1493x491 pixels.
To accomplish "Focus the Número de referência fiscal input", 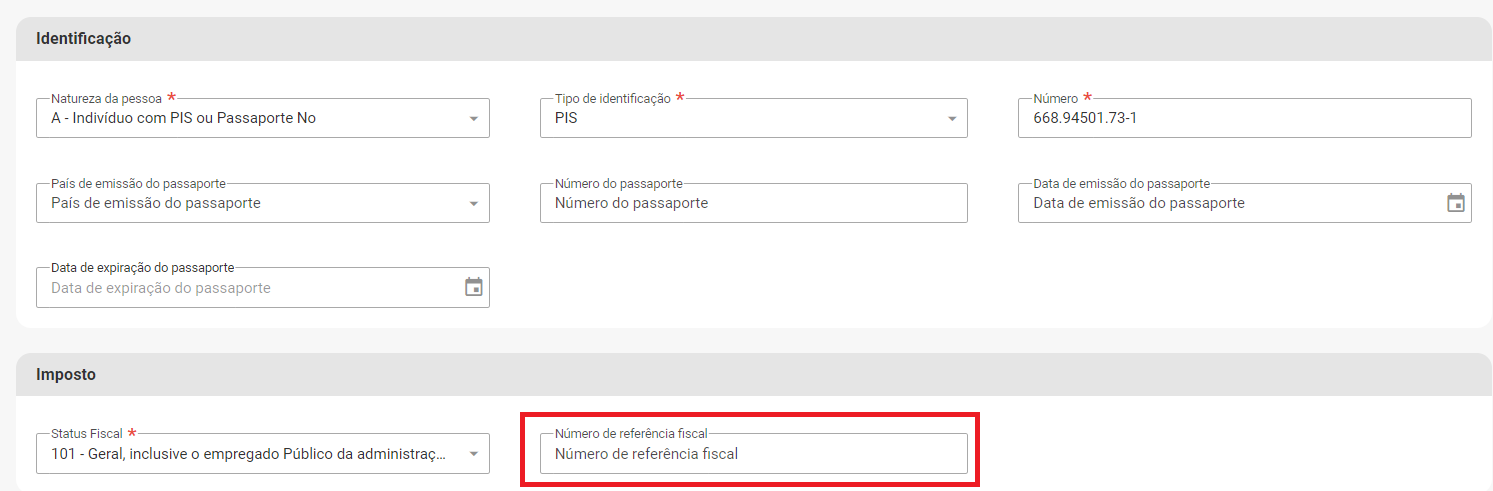I will [x=752, y=453].
